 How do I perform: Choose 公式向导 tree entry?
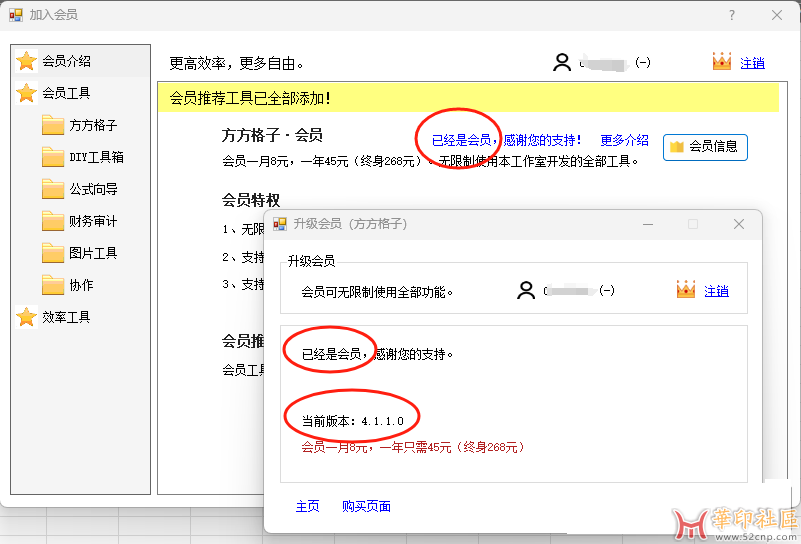tap(93, 189)
